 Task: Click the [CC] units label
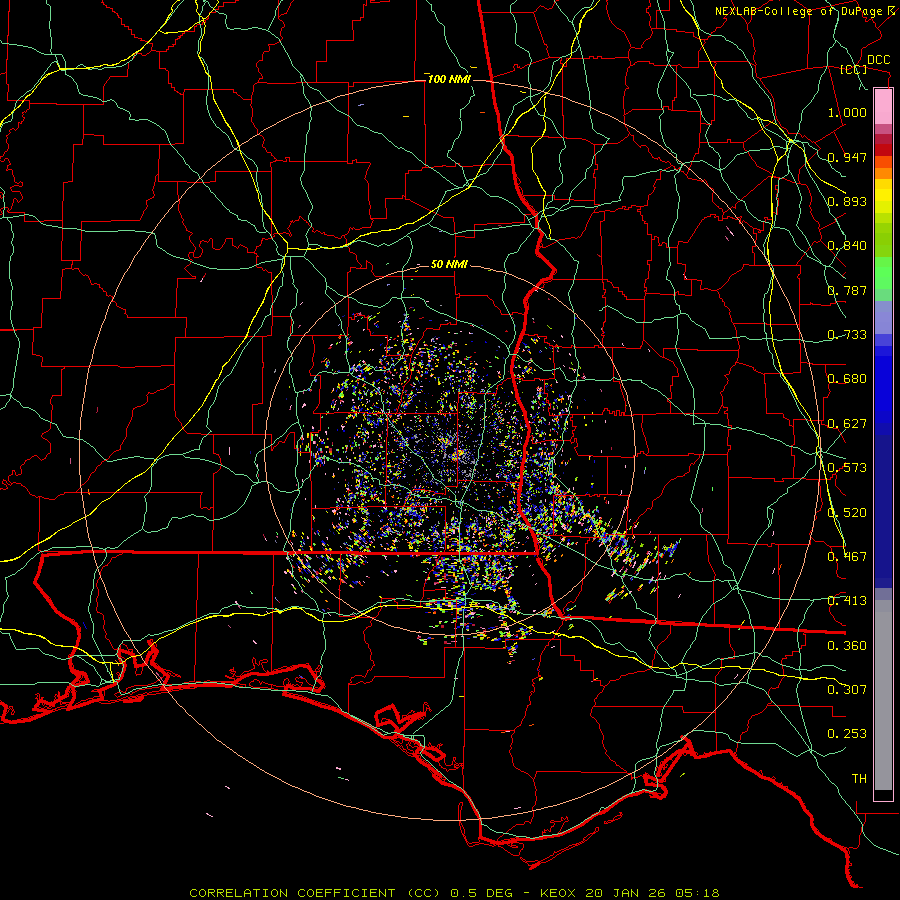(854, 69)
